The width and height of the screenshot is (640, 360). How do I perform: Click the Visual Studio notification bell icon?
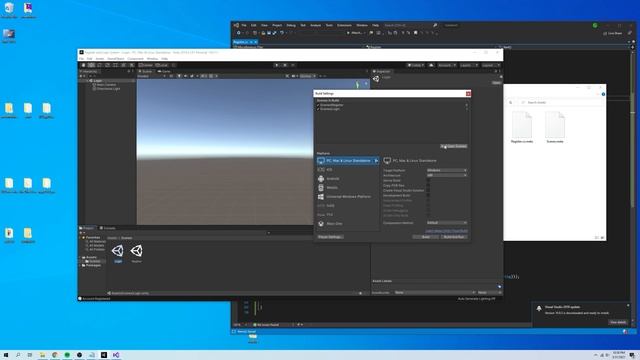click(x=539, y=308)
